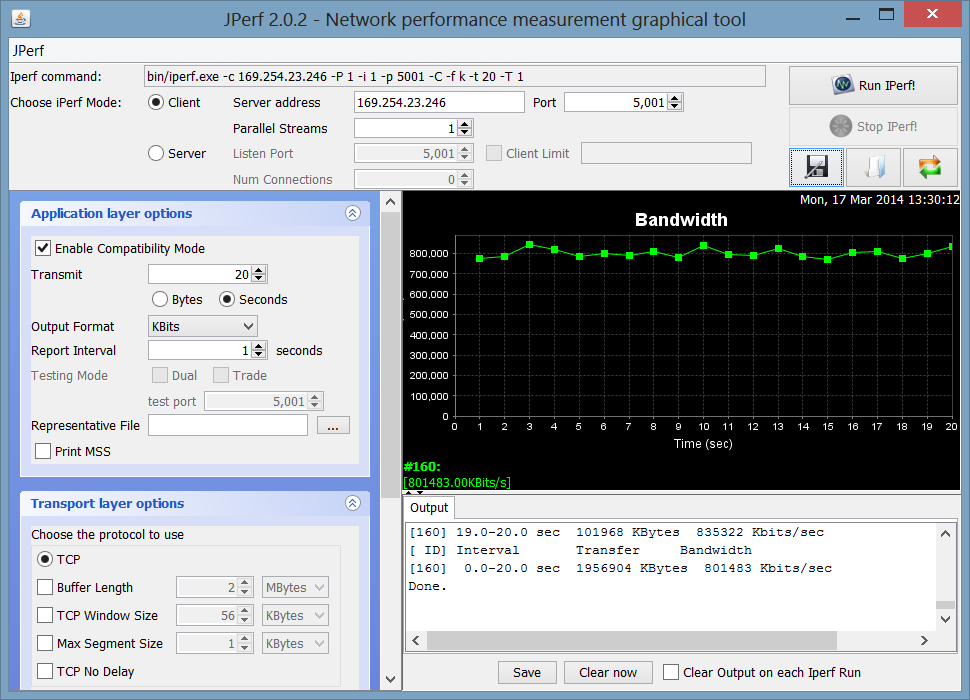Click the save configuration floppy icon

coord(817,167)
